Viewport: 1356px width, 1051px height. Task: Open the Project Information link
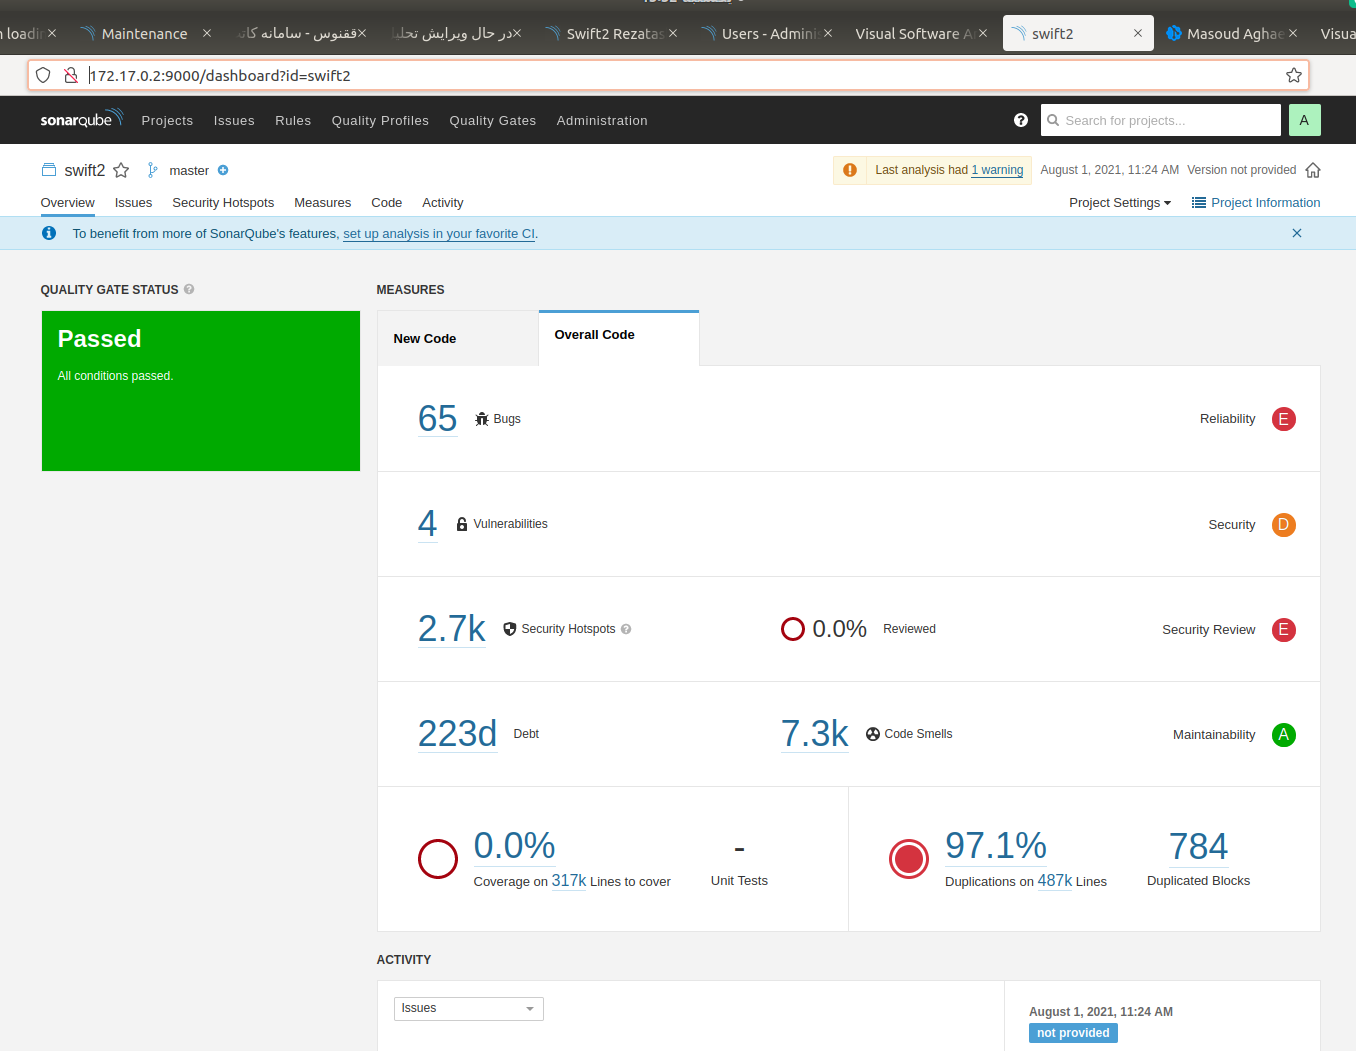(x=1256, y=203)
